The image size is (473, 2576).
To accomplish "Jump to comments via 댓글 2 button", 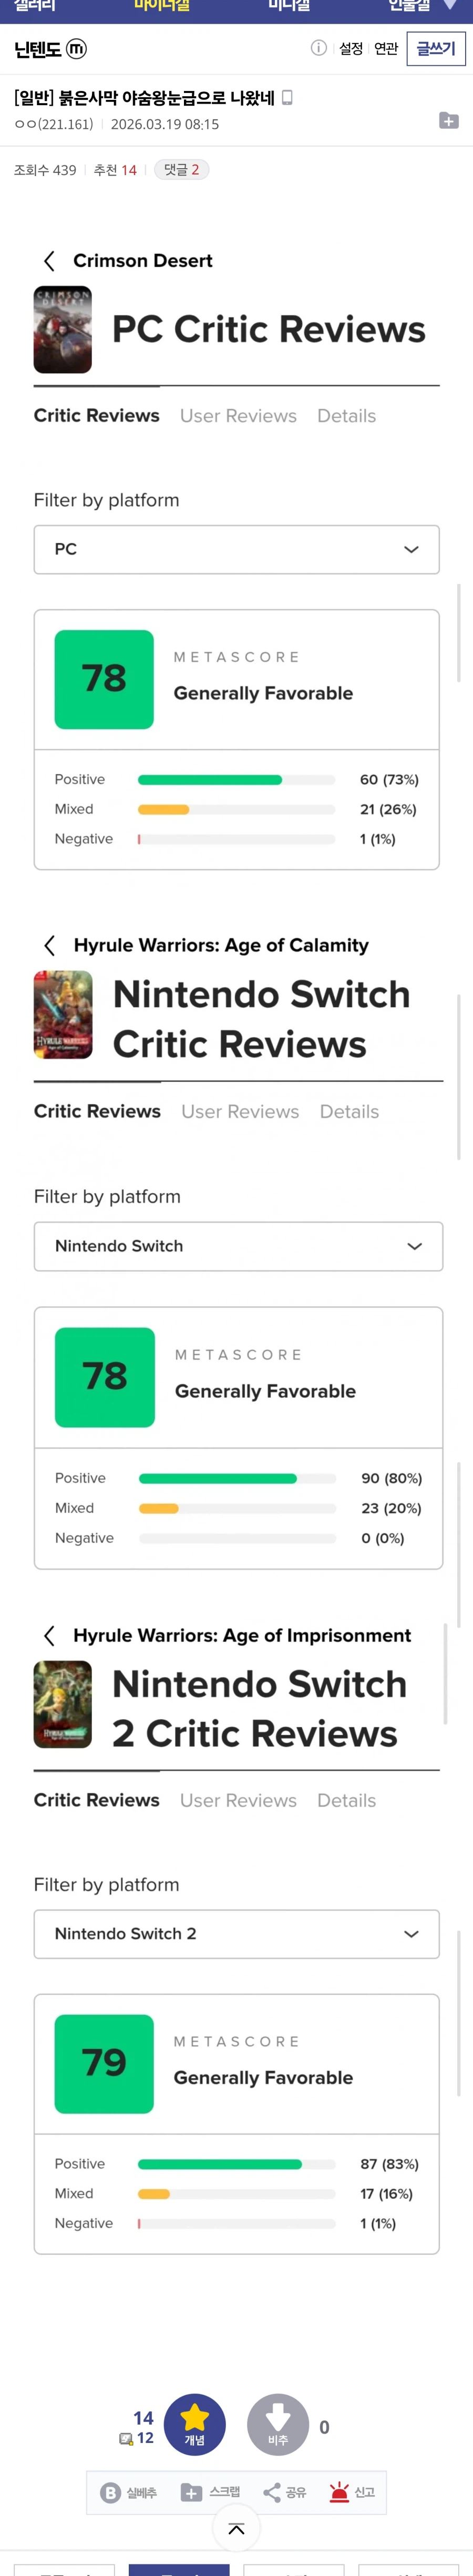I will (182, 170).
